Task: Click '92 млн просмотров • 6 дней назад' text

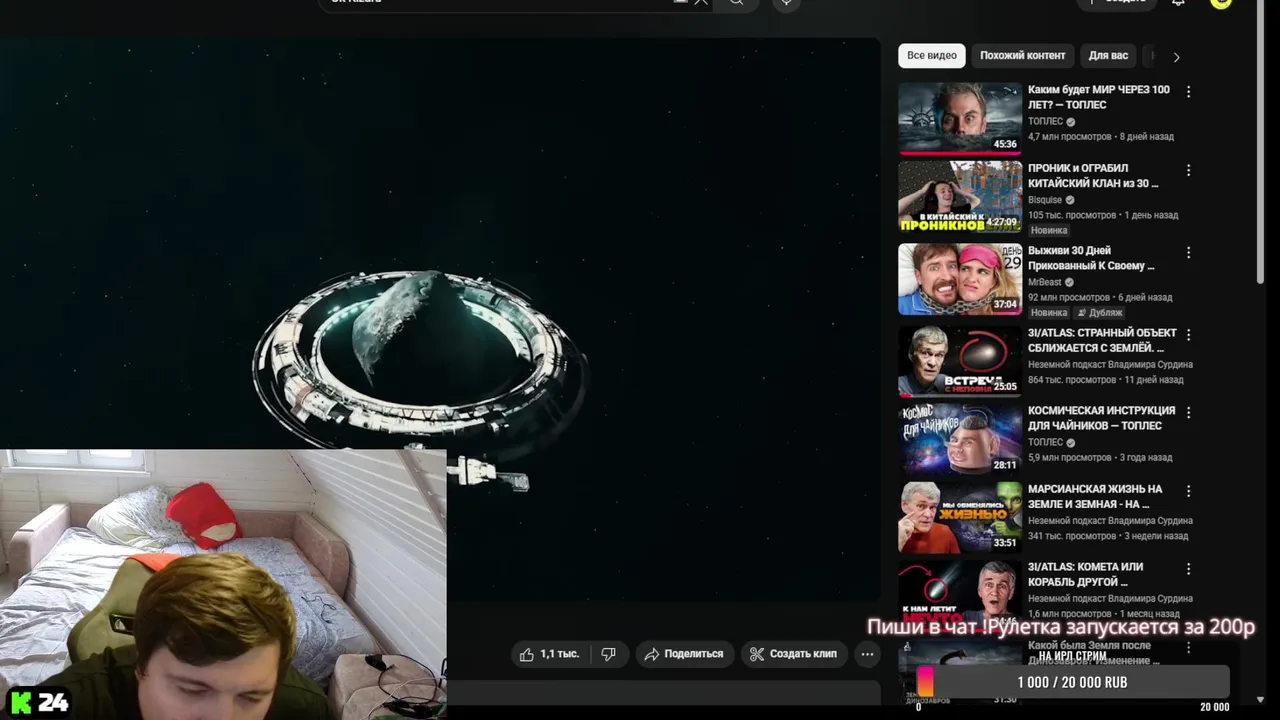Action: [x=1100, y=297]
